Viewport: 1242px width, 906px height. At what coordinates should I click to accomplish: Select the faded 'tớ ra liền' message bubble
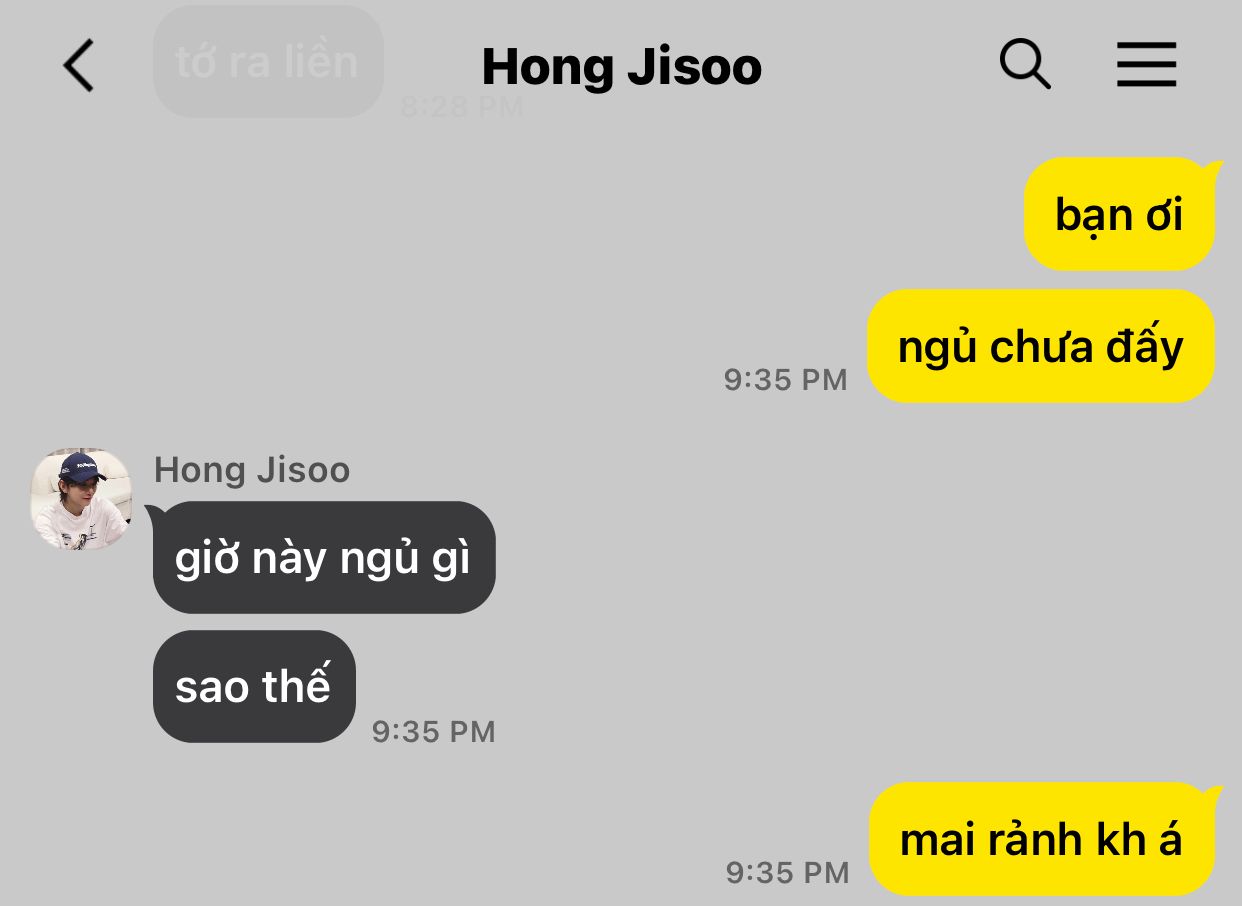pyautogui.click(x=268, y=62)
